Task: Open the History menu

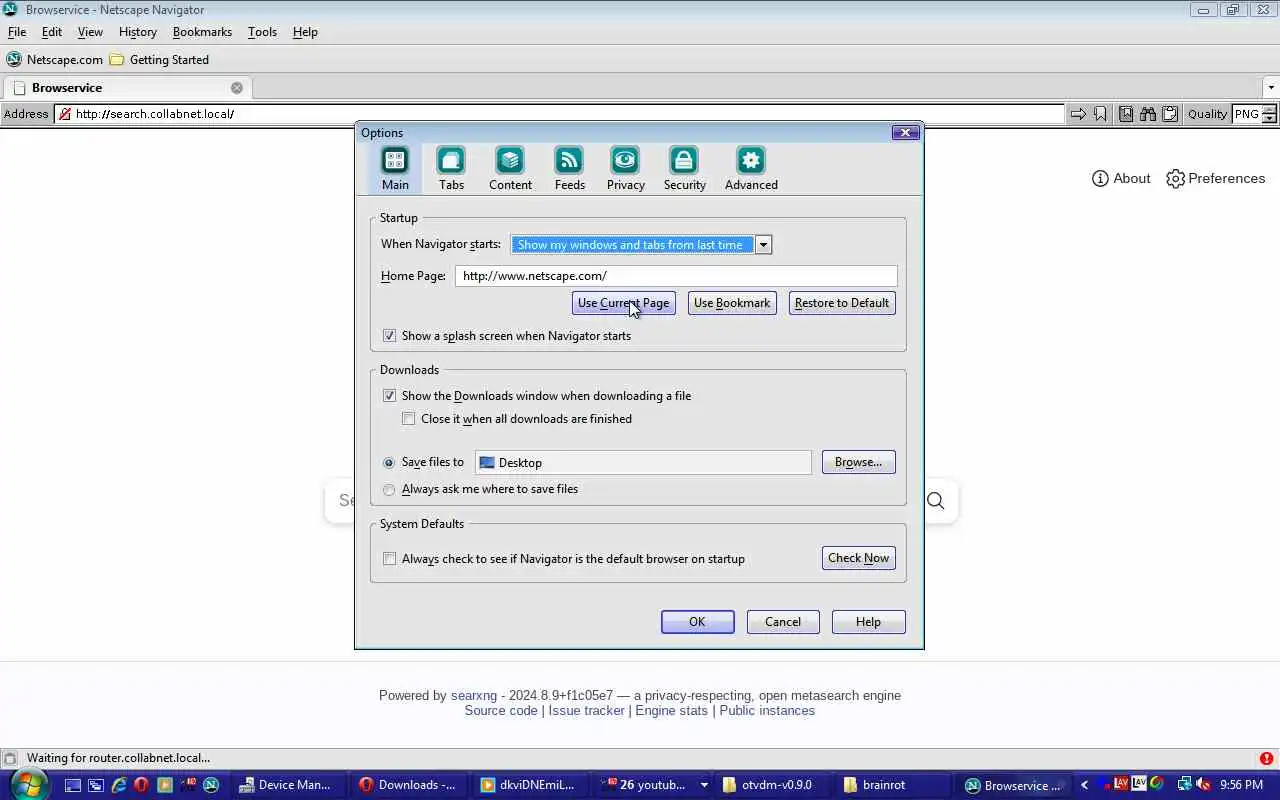Action: [137, 32]
